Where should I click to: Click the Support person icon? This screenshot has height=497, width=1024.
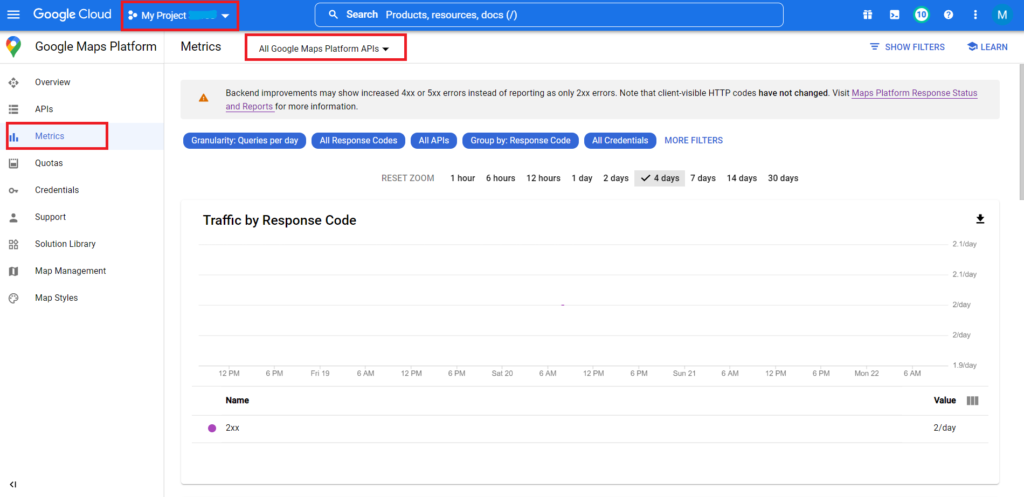click(x=13, y=217)
